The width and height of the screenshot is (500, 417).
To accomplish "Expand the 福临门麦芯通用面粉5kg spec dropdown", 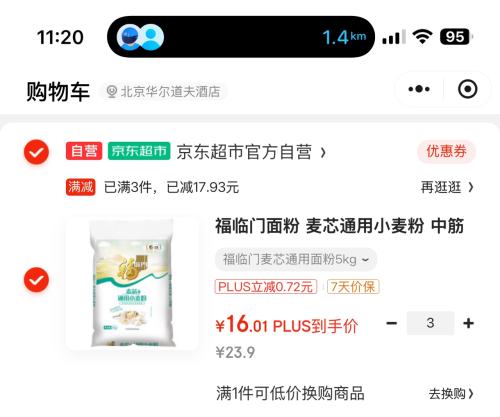I will point(295,259).
